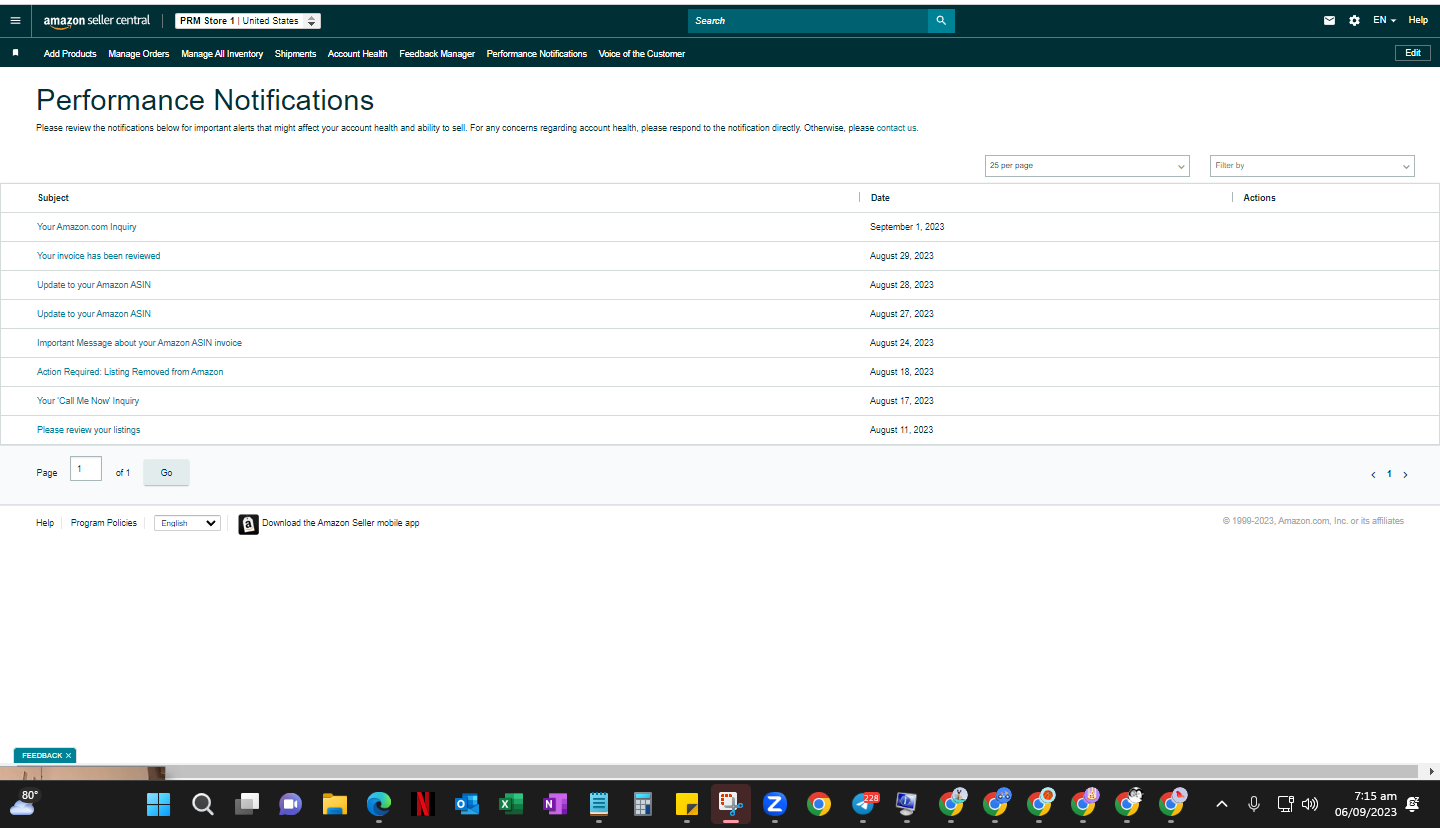The height and width of the screenshot is (828, 1440).
Task: Click the Amazon Seller Central logo
Action: click(97, 21)
